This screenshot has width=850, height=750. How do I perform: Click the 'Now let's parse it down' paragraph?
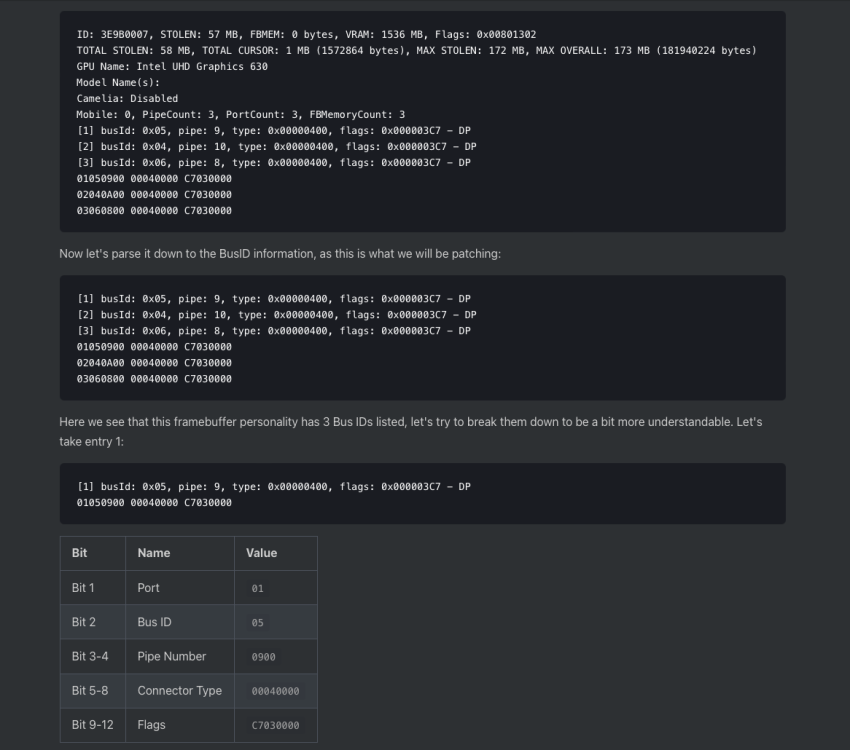coord(280,254)
